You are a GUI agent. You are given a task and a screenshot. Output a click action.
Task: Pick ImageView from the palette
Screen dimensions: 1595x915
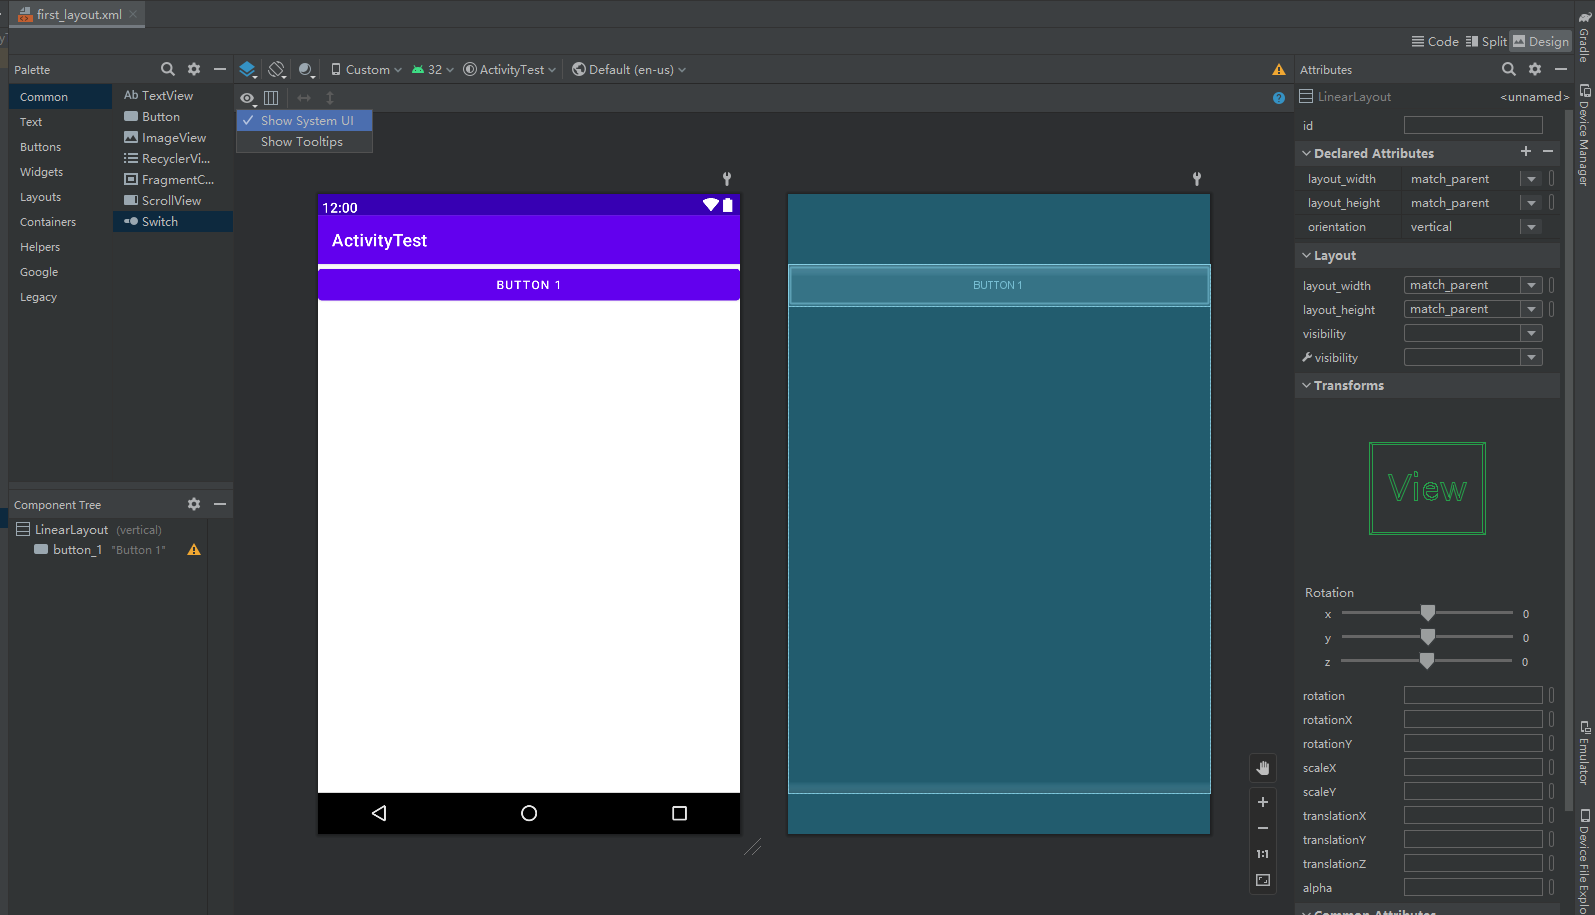point(173,138)
